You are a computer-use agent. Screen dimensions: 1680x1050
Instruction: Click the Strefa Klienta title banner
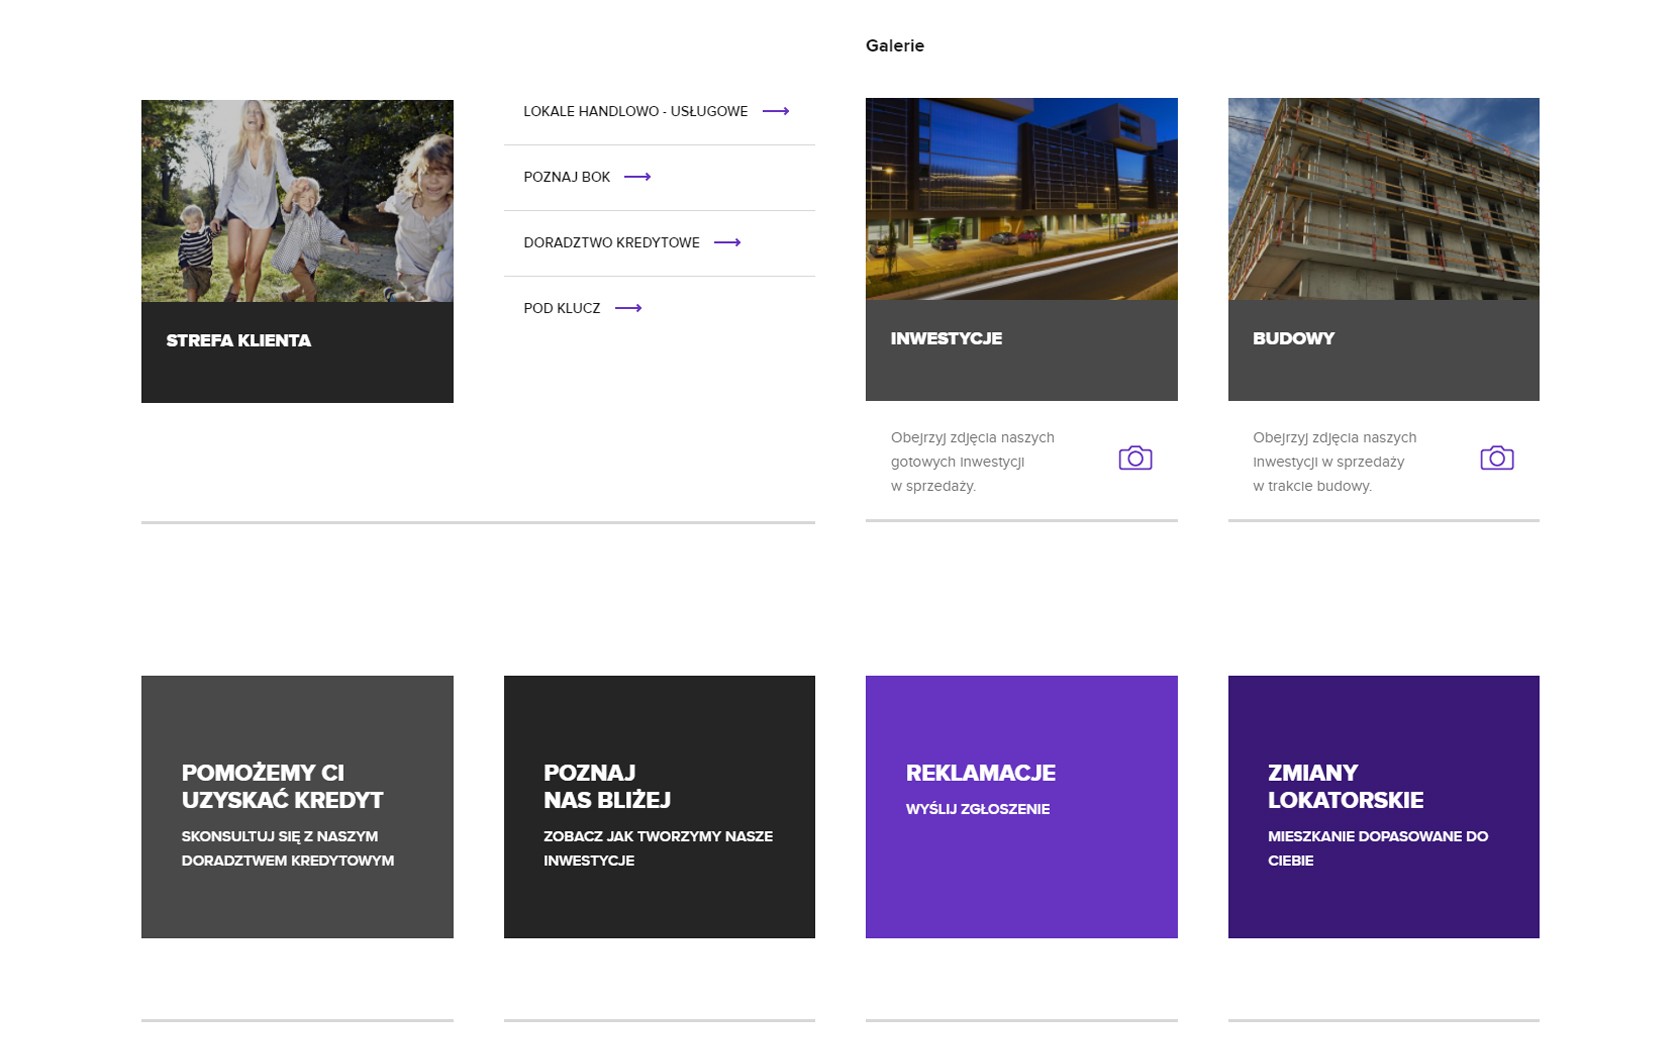(x=297, y=352)
